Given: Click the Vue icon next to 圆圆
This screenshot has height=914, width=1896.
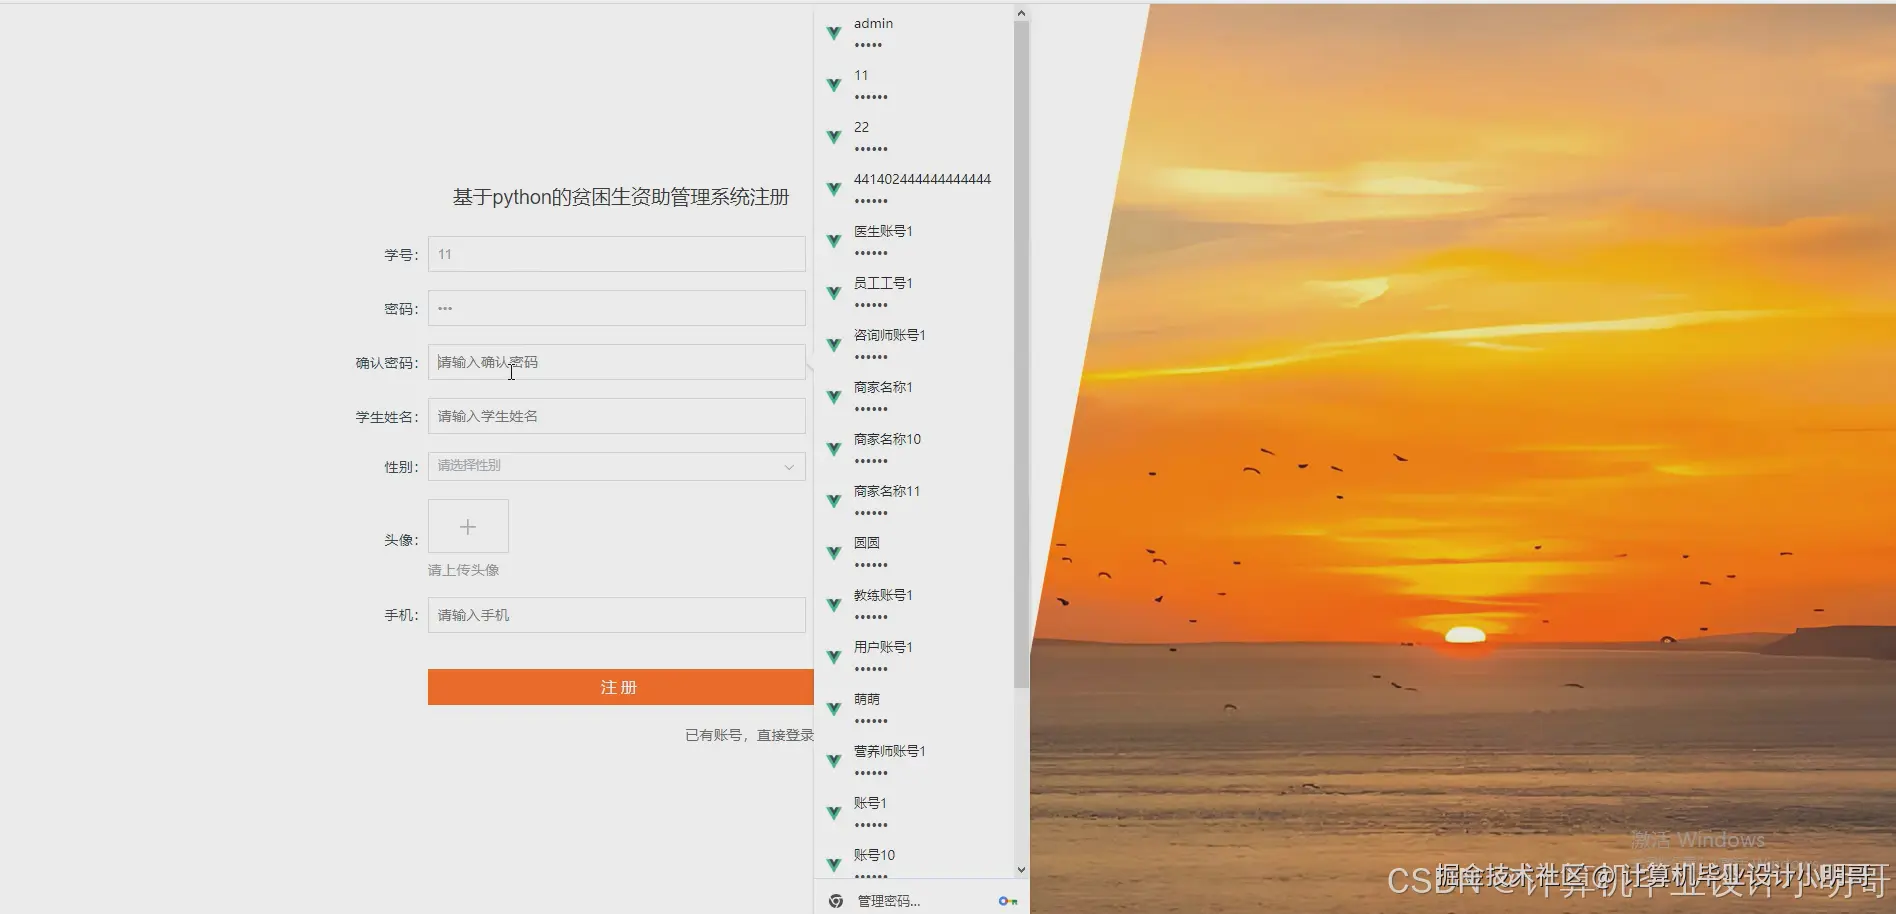Looking at the screenshot, I should [x=833, y=552].
